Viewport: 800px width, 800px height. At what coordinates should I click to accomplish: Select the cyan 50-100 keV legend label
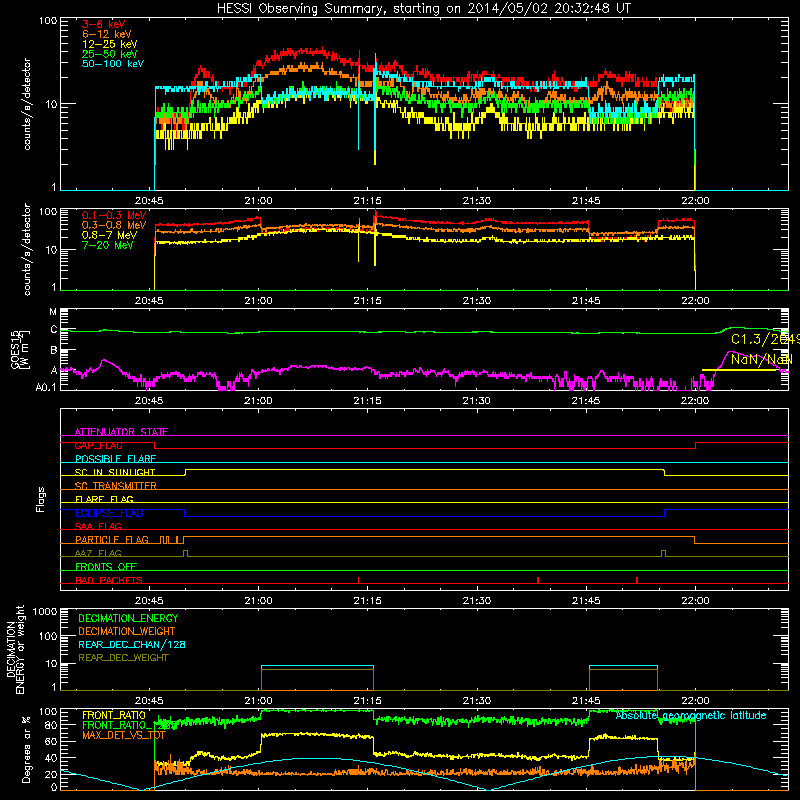point(113,63)
